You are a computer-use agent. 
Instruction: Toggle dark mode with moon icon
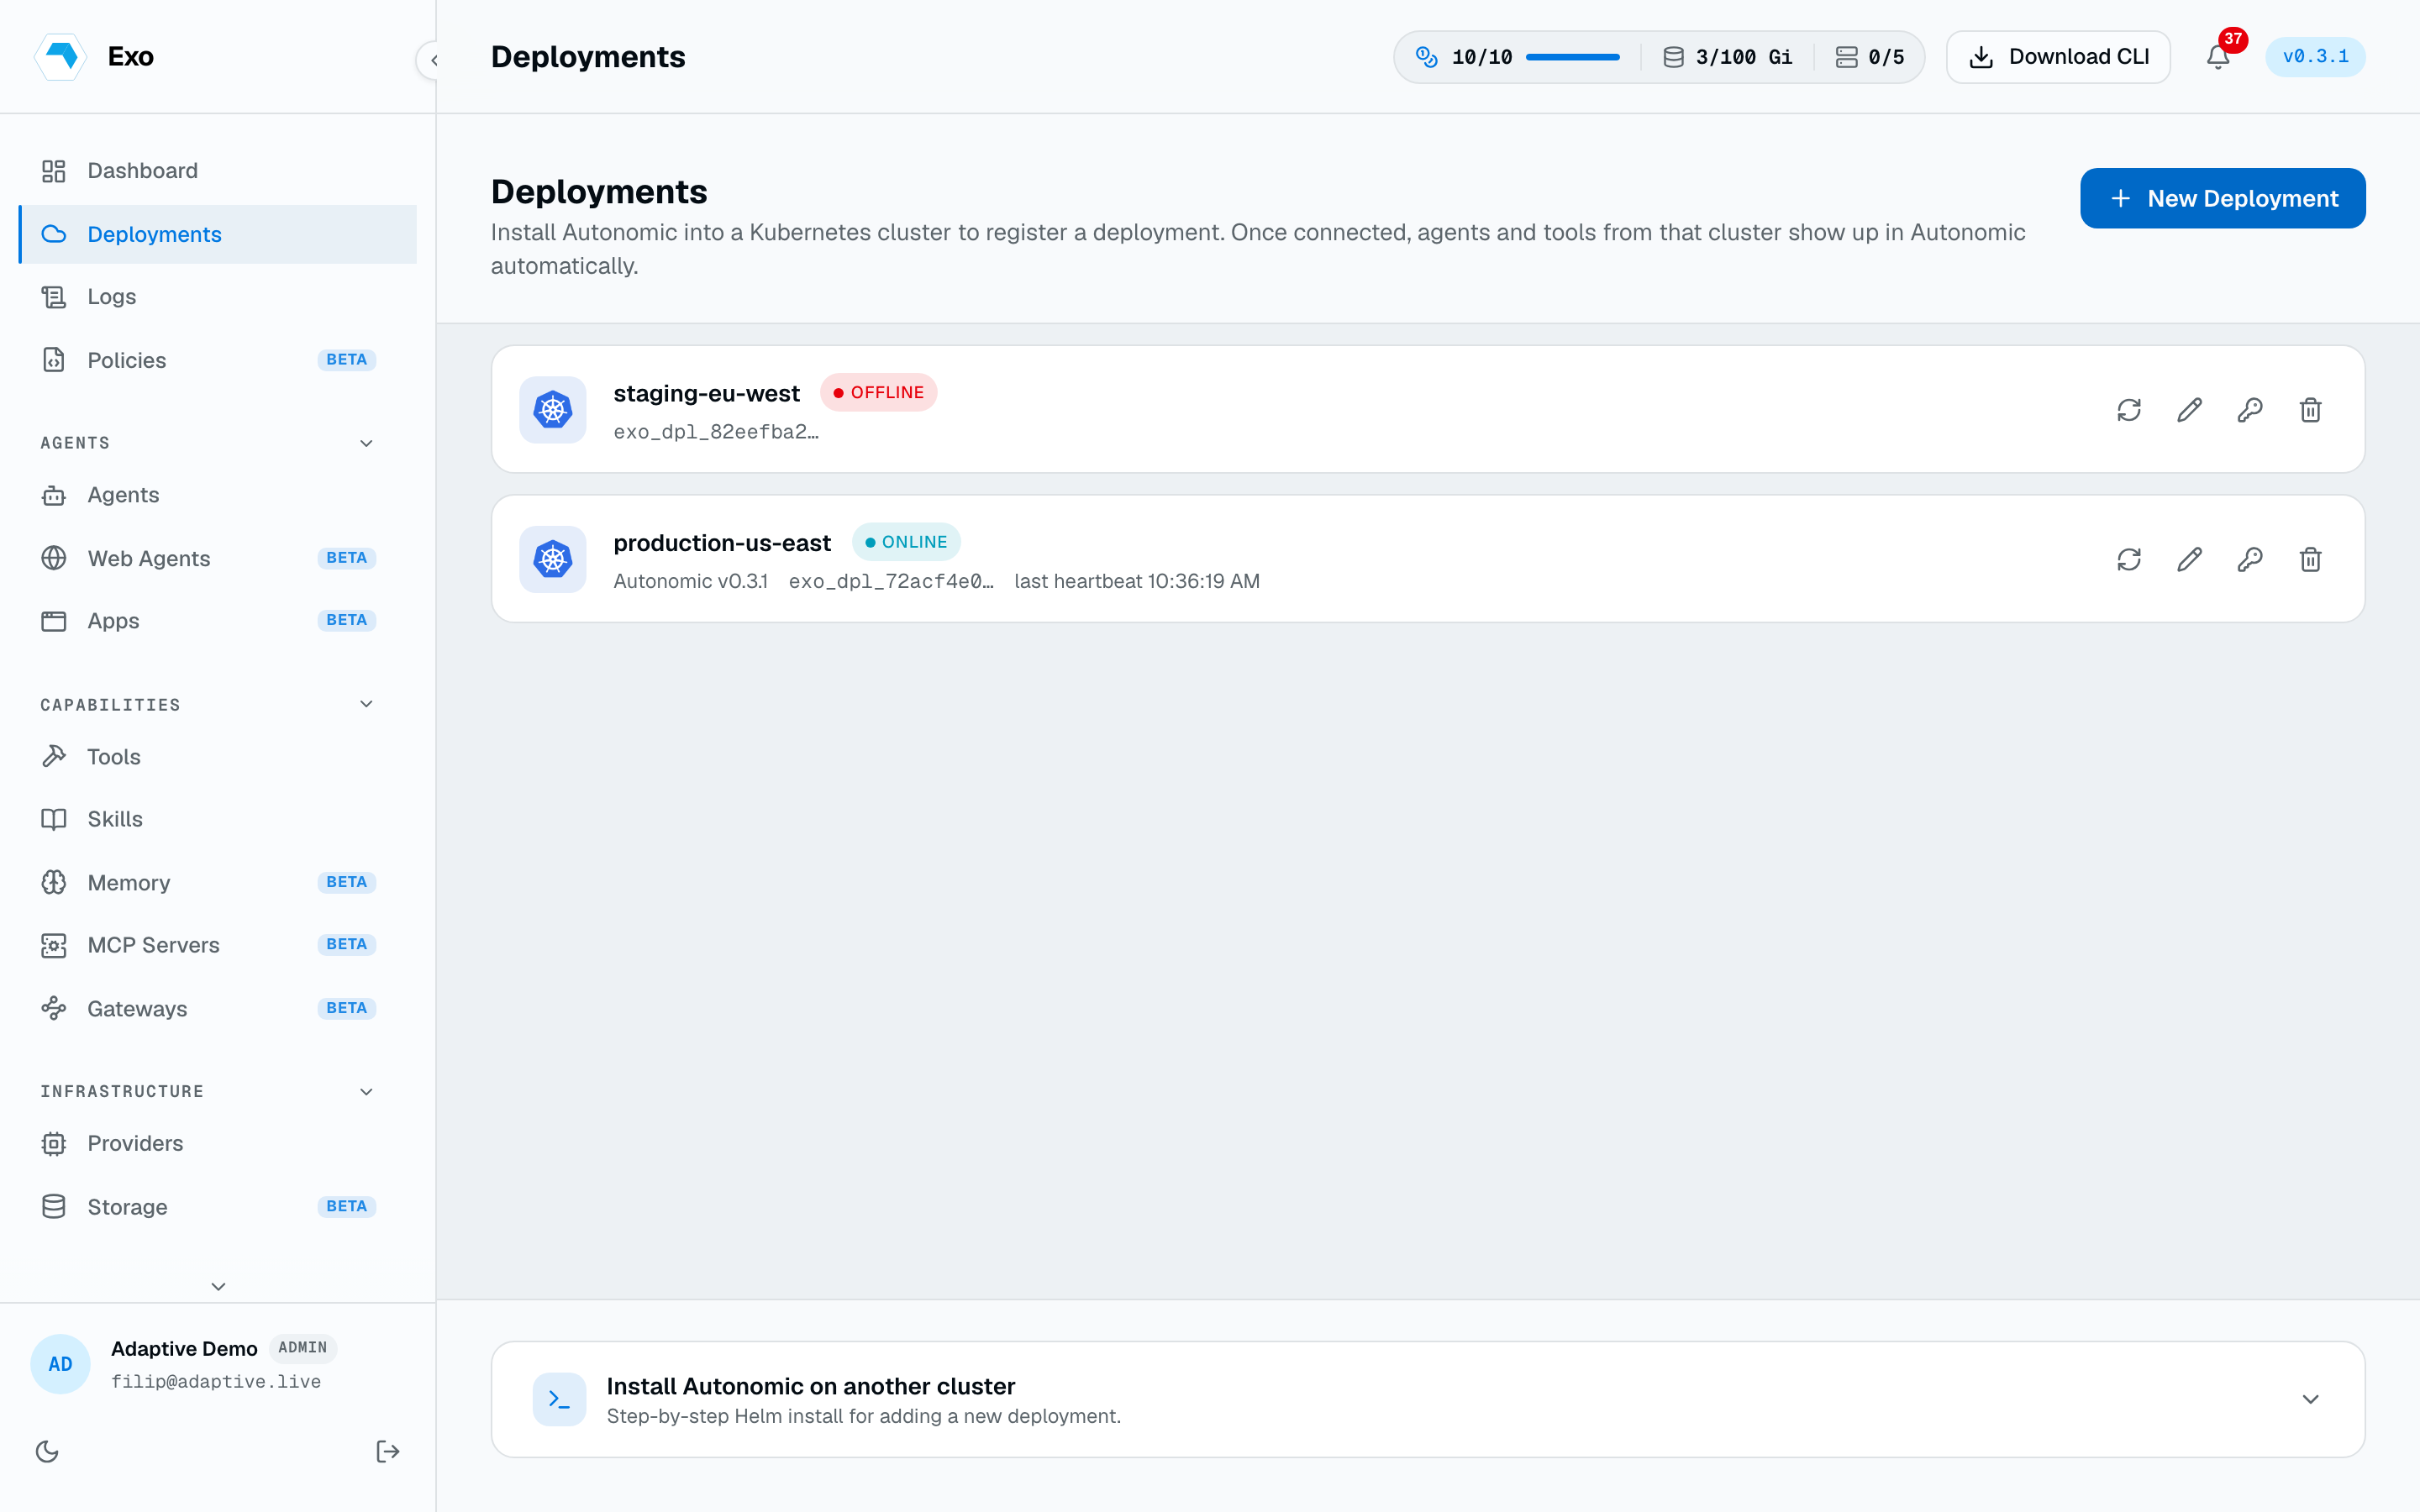point(47,1451)
